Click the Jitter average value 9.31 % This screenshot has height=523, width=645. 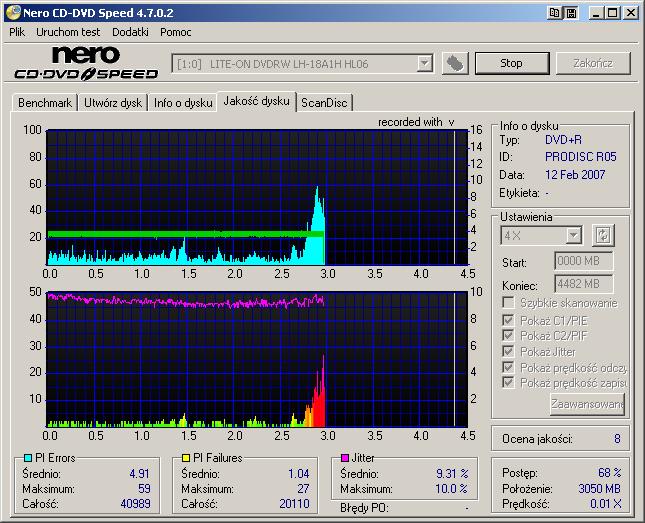(x=452, y=474)
